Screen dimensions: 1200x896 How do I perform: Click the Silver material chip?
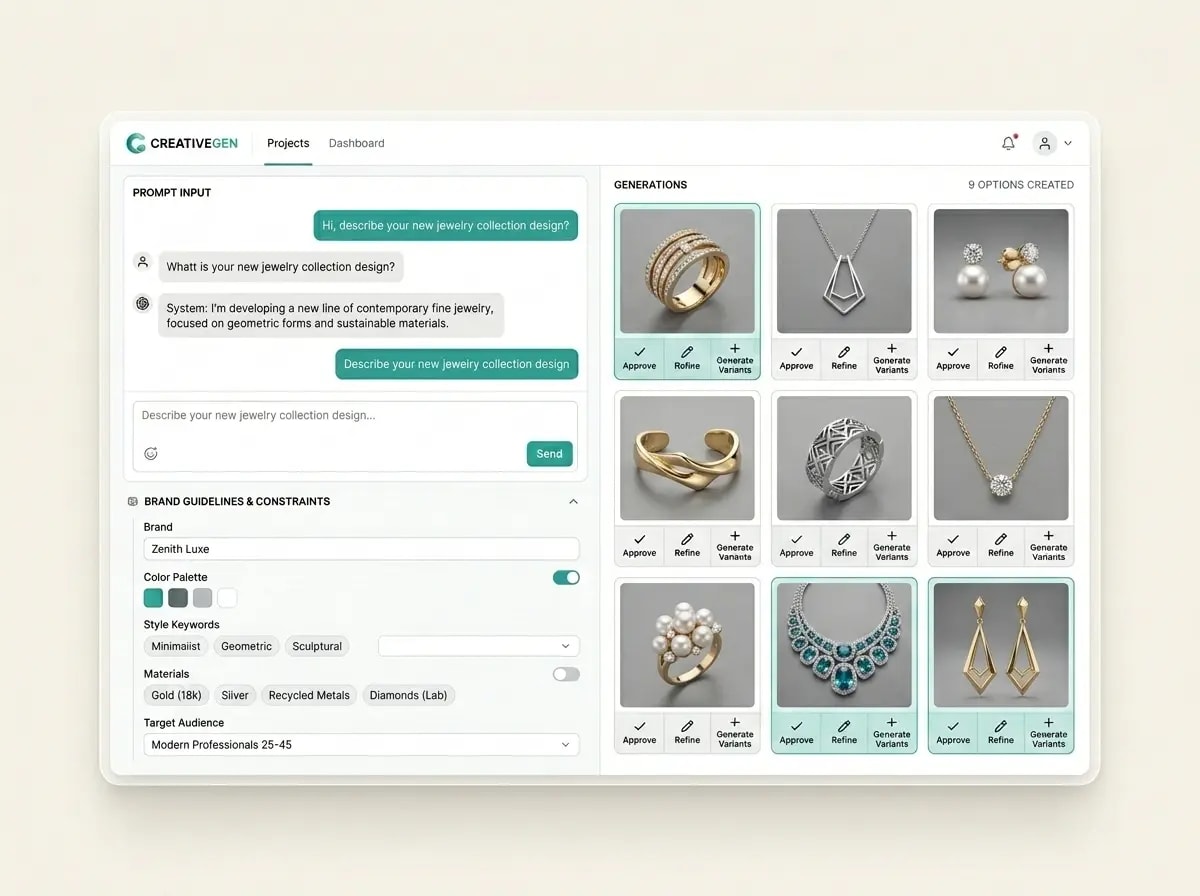(x=235, y=695)
